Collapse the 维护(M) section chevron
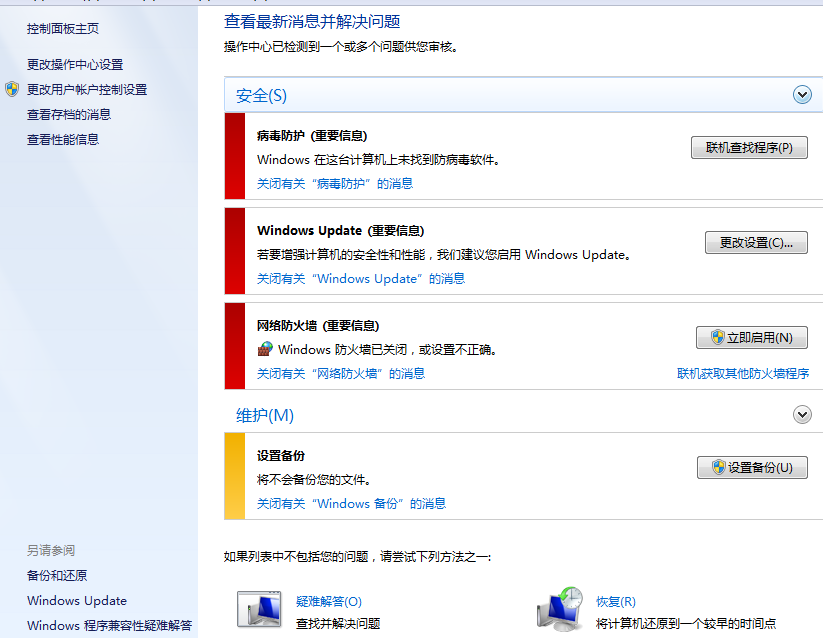The height and width of the screenshot is (638, 823). pyautogui.click(x=802, y=414)
